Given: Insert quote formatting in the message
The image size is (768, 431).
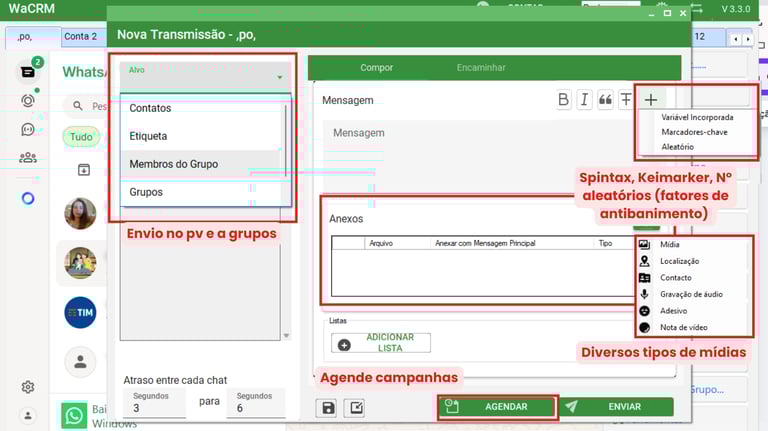Looking at the screenshot, I should [605, 100].
